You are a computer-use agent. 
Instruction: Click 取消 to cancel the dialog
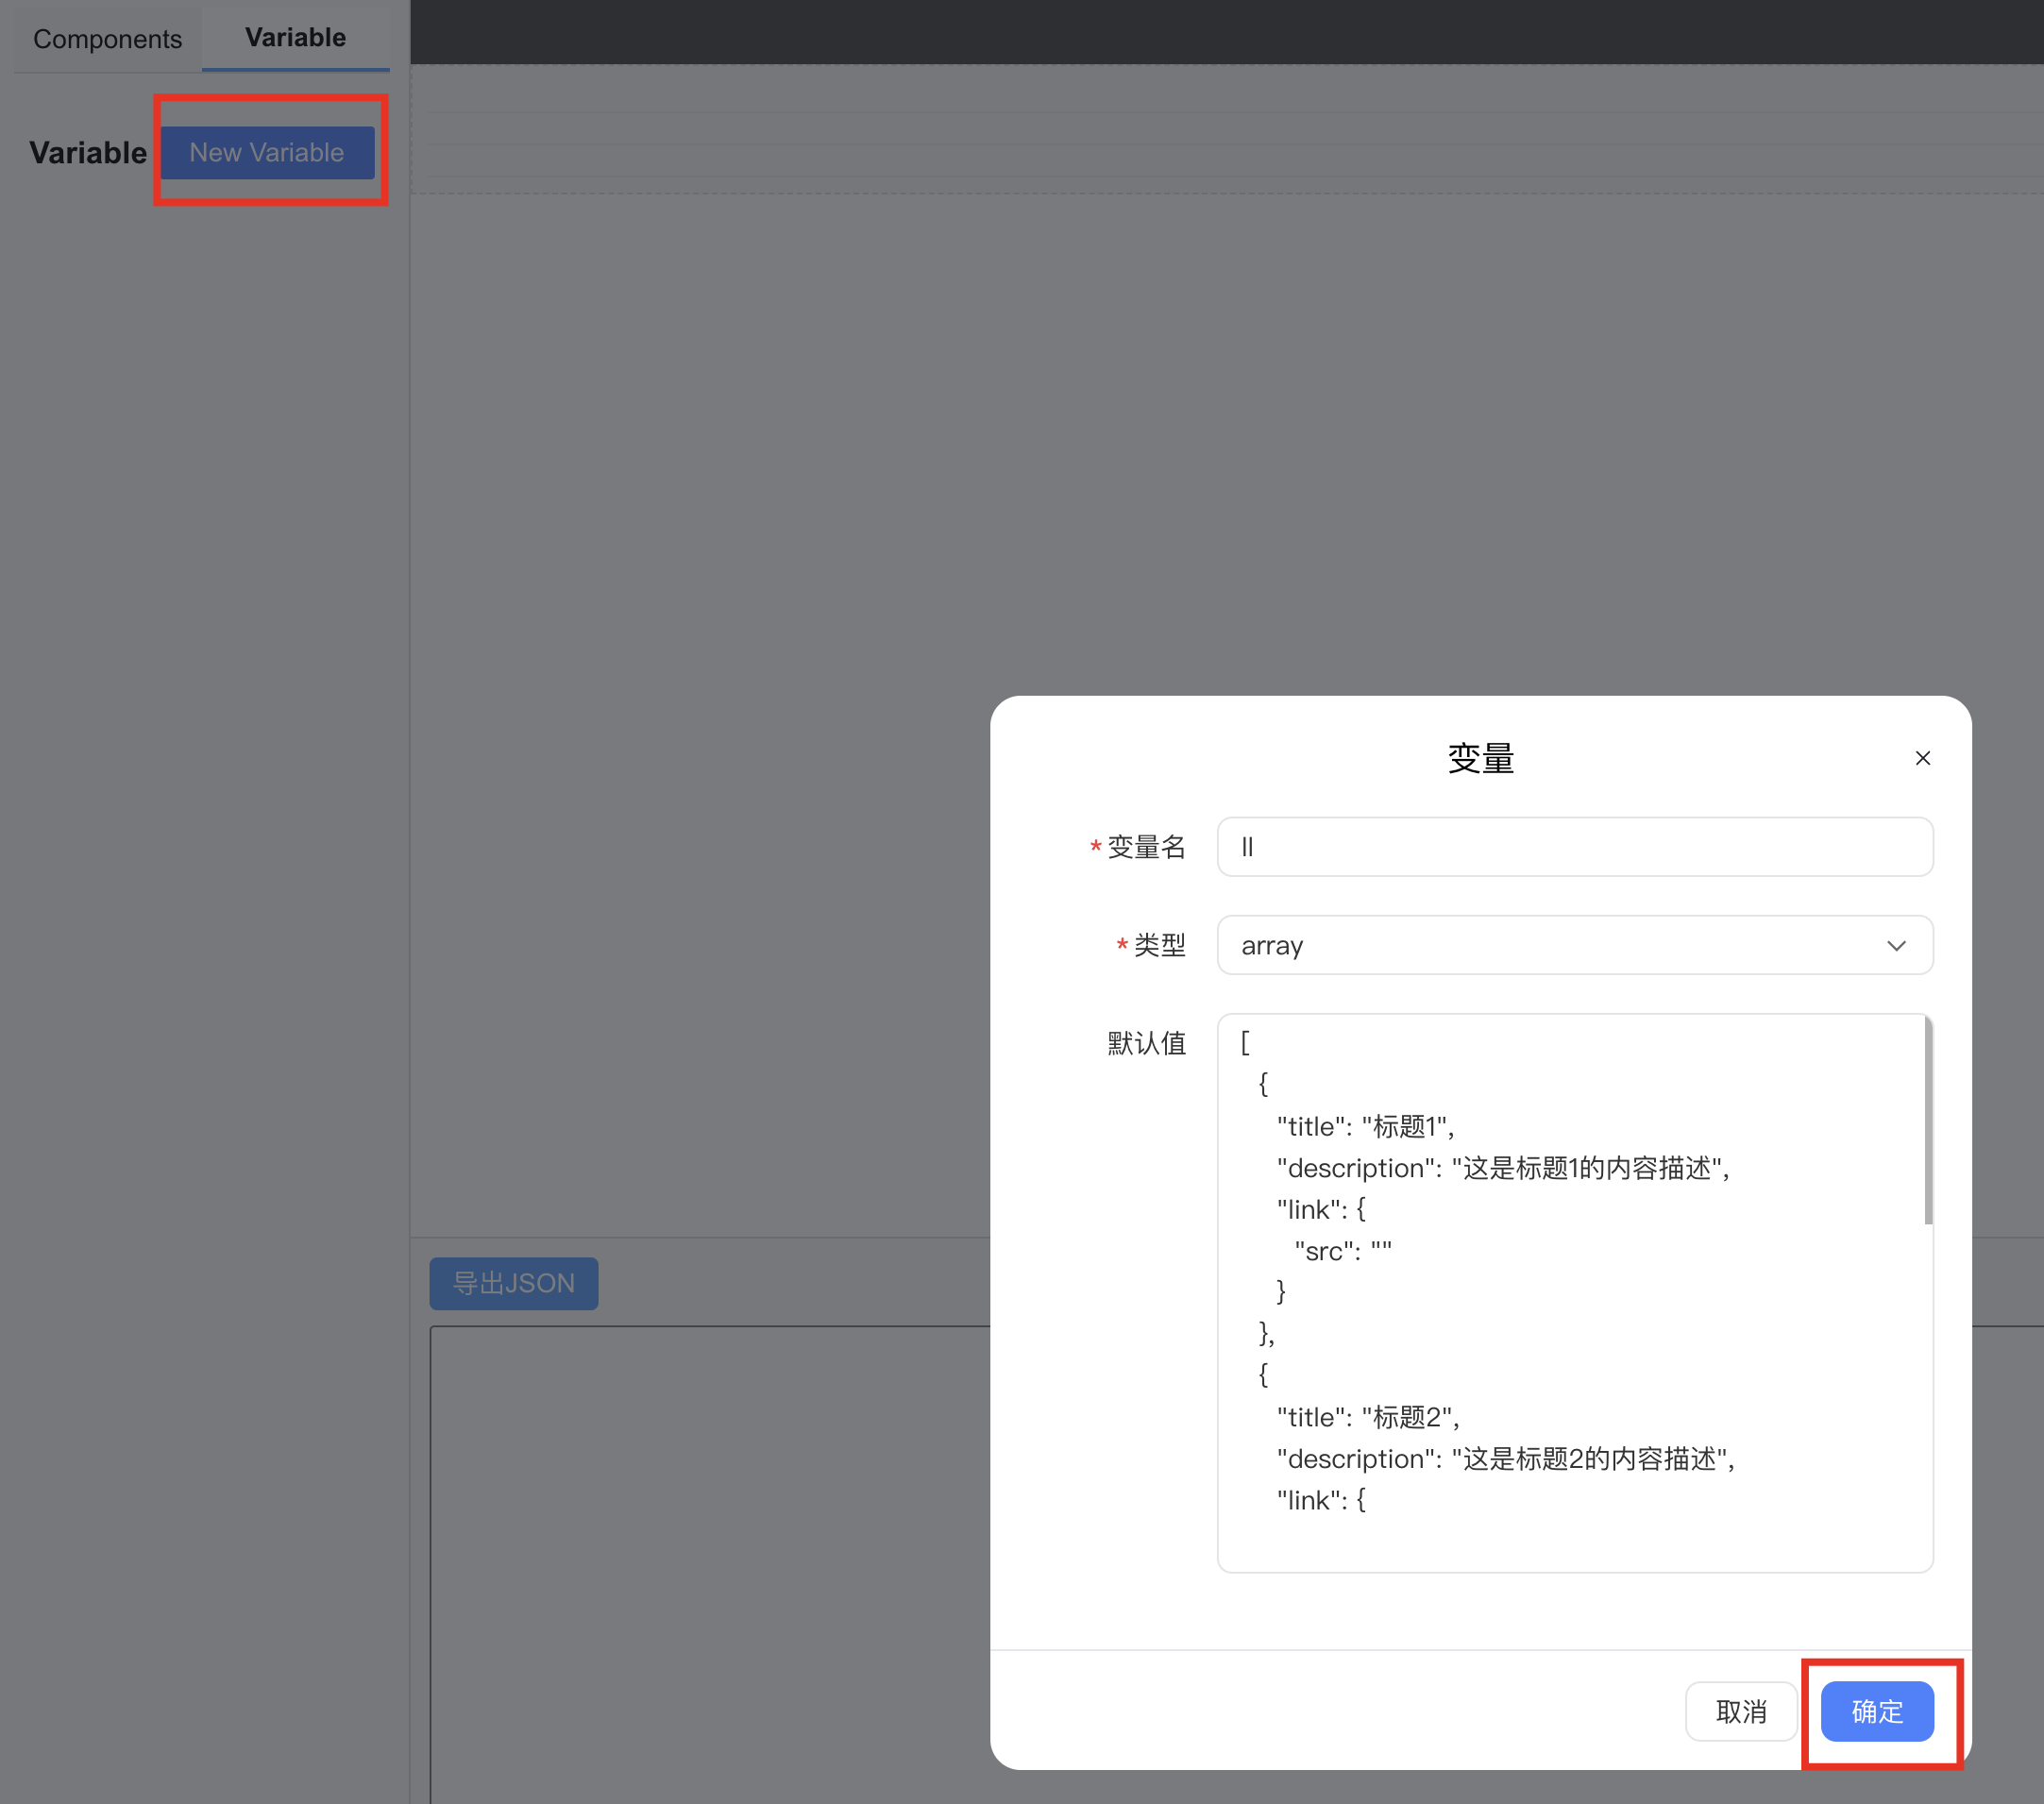(x=1740, y=1711)
